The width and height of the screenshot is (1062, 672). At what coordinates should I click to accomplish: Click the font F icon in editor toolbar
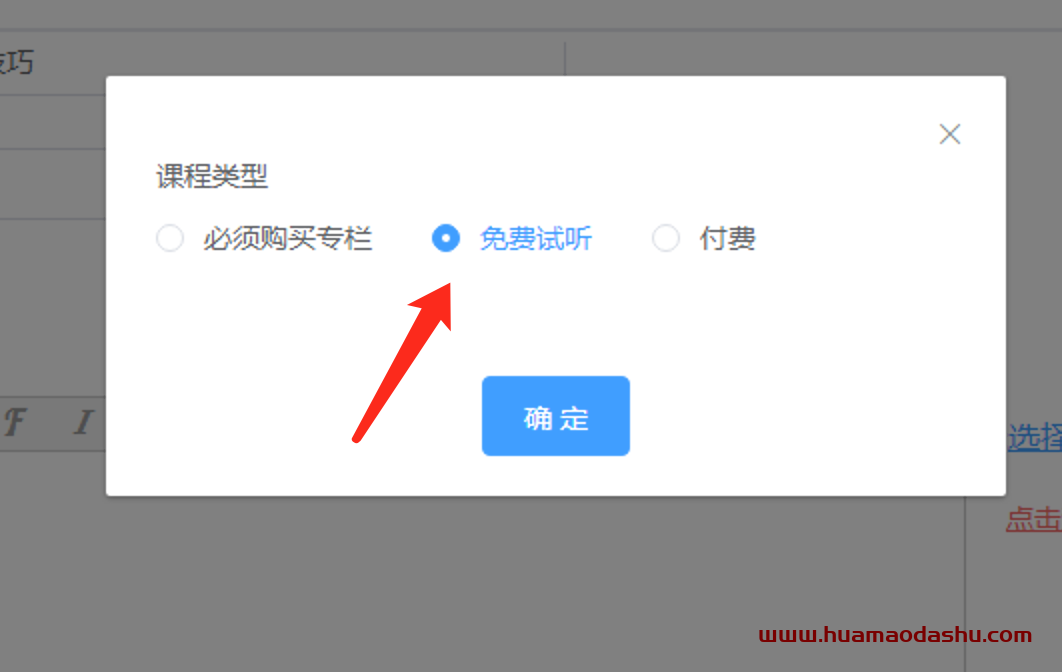pyautogui.click(x=15, y=422)
